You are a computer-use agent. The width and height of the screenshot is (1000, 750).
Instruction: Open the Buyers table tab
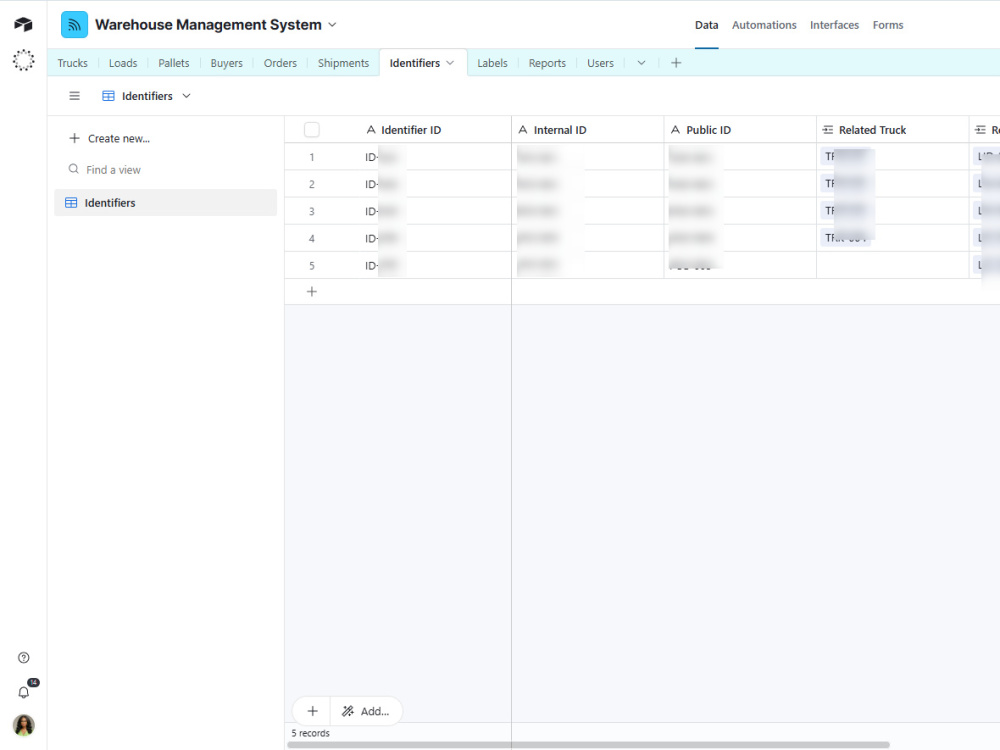point(226,62)
